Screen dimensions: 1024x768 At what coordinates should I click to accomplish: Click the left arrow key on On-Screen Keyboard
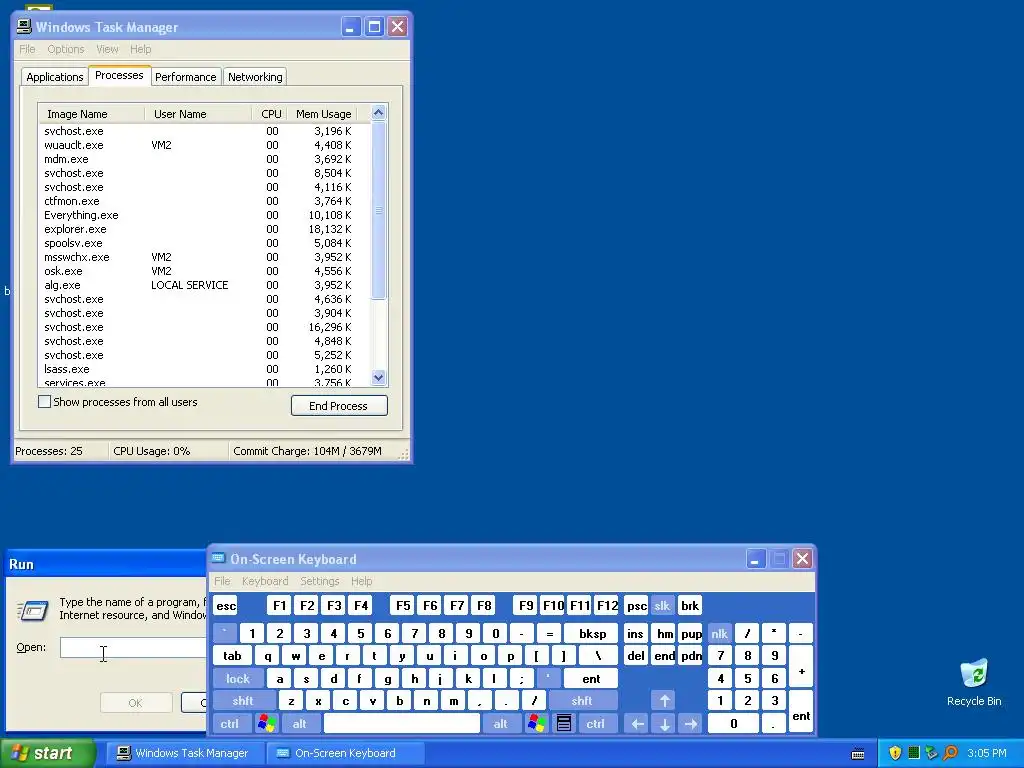(638, 724)
